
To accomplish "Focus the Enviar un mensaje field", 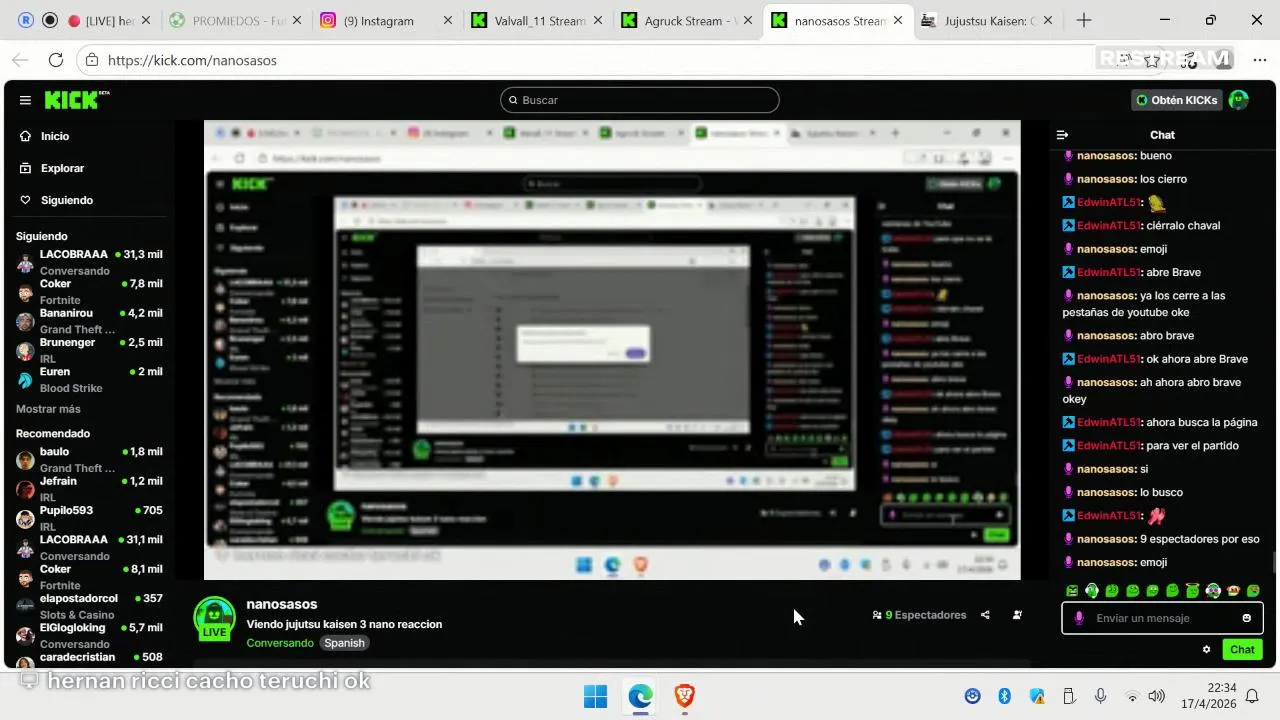I will coord(1162,618).
